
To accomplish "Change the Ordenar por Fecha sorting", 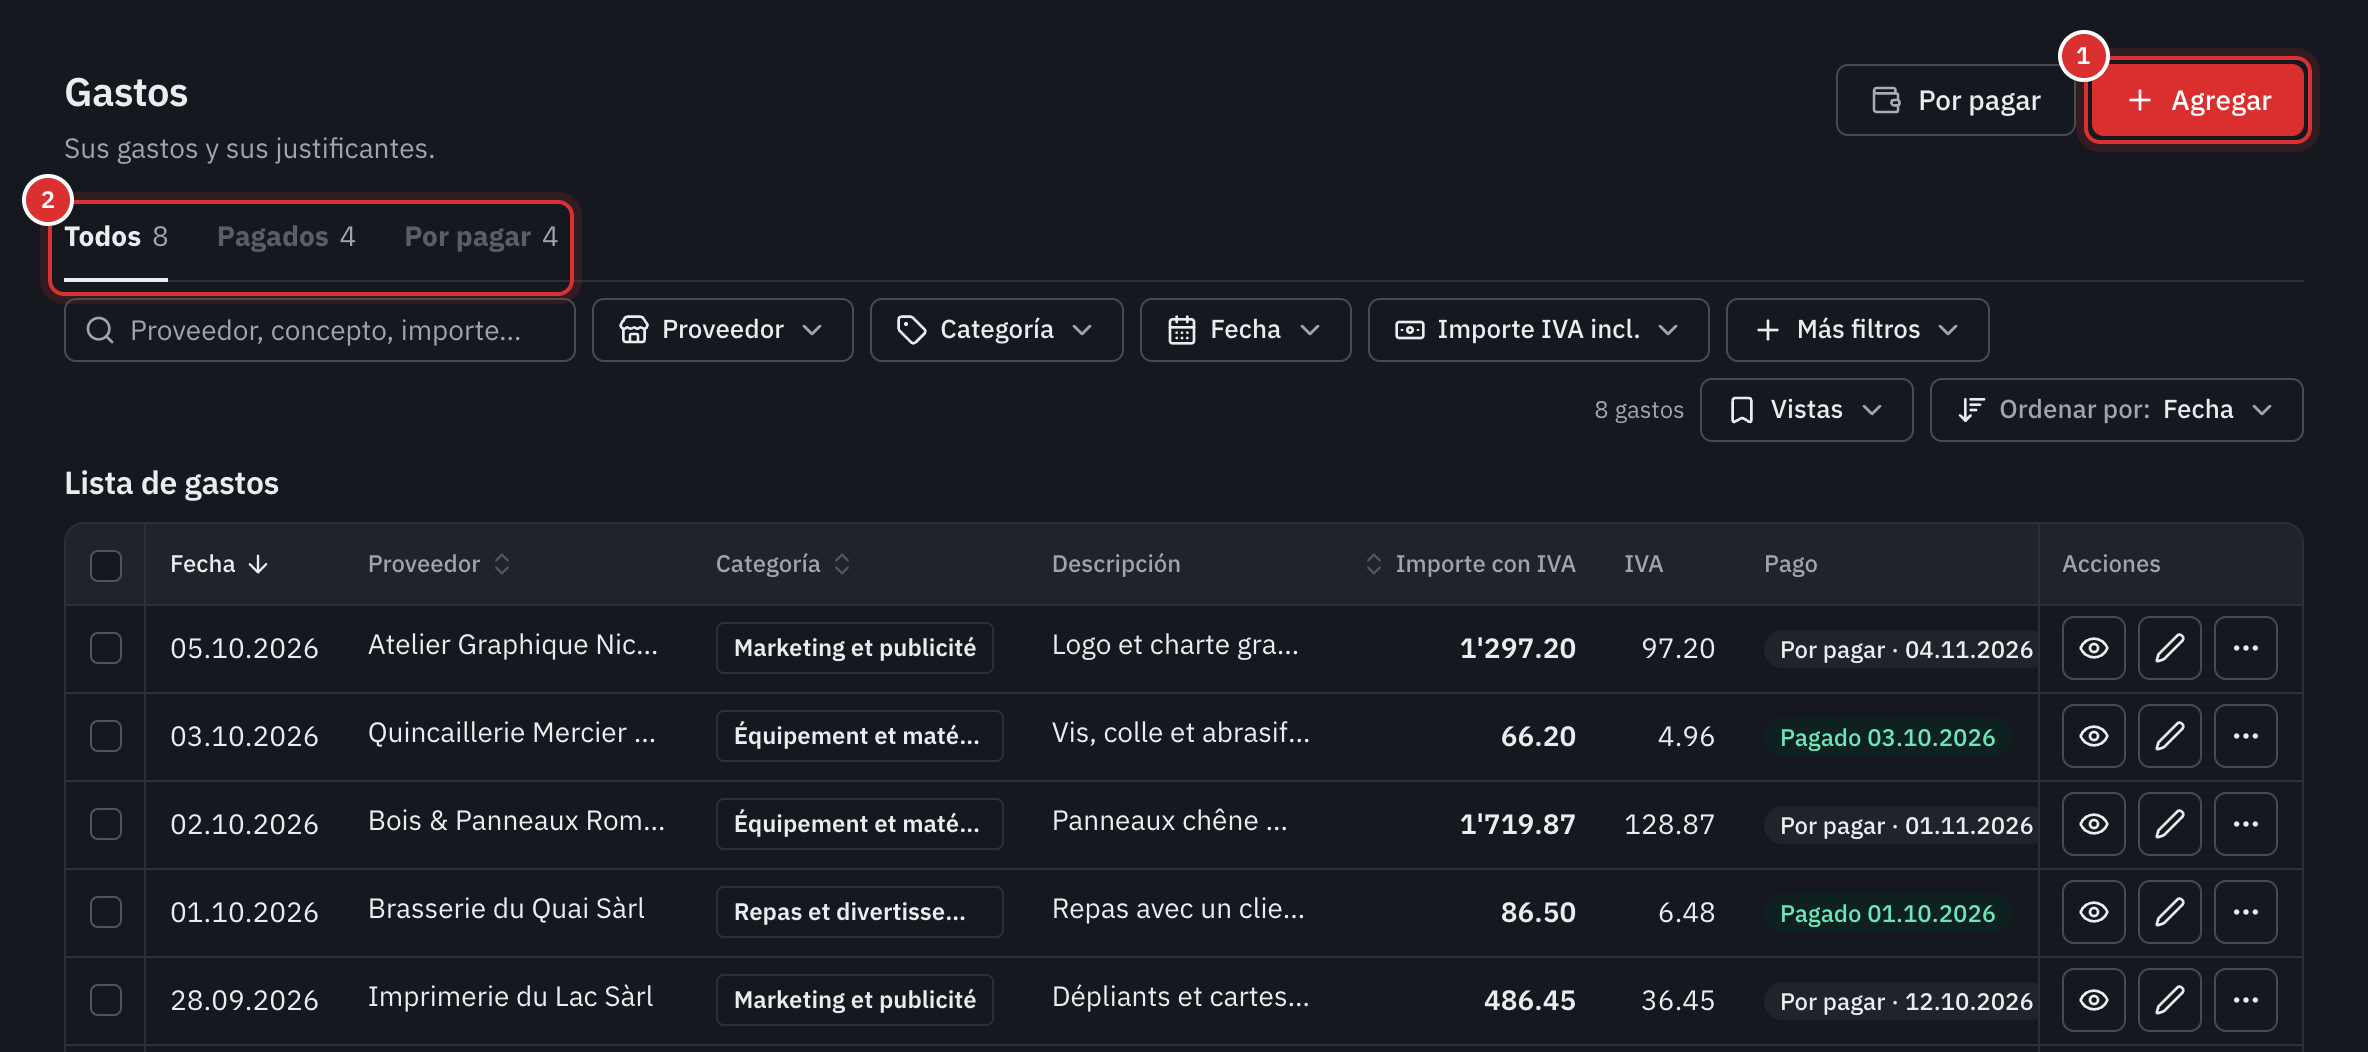I will point(2116,410).
